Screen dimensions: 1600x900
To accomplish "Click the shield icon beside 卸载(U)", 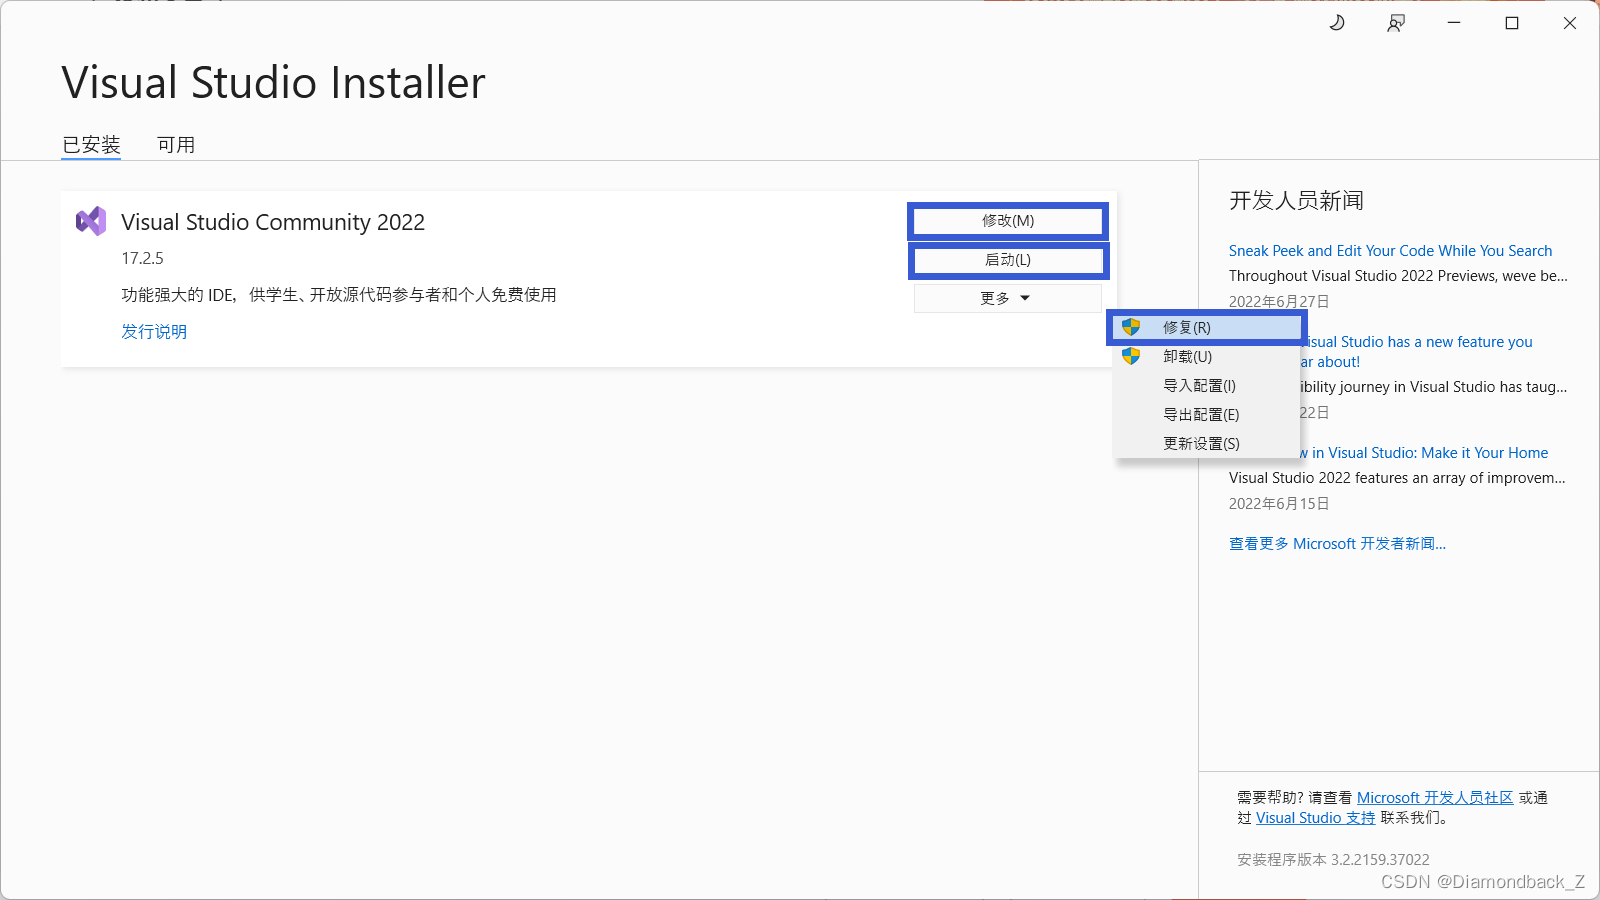I will (x=1131, y=356).
